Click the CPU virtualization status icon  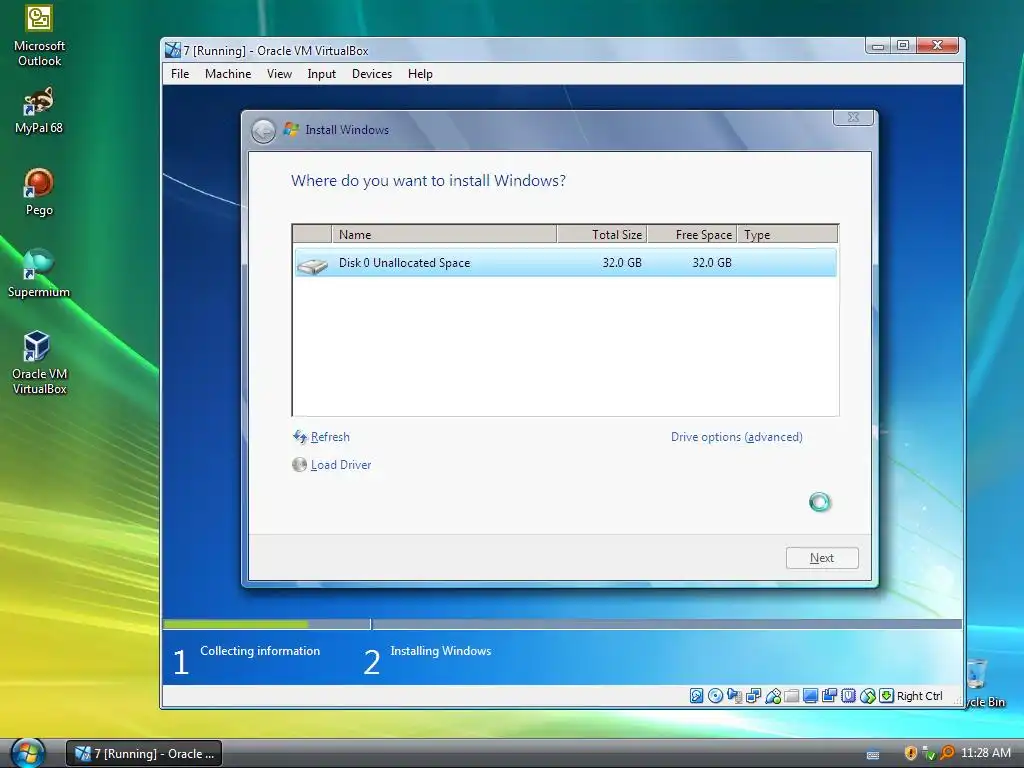[848, 696]
